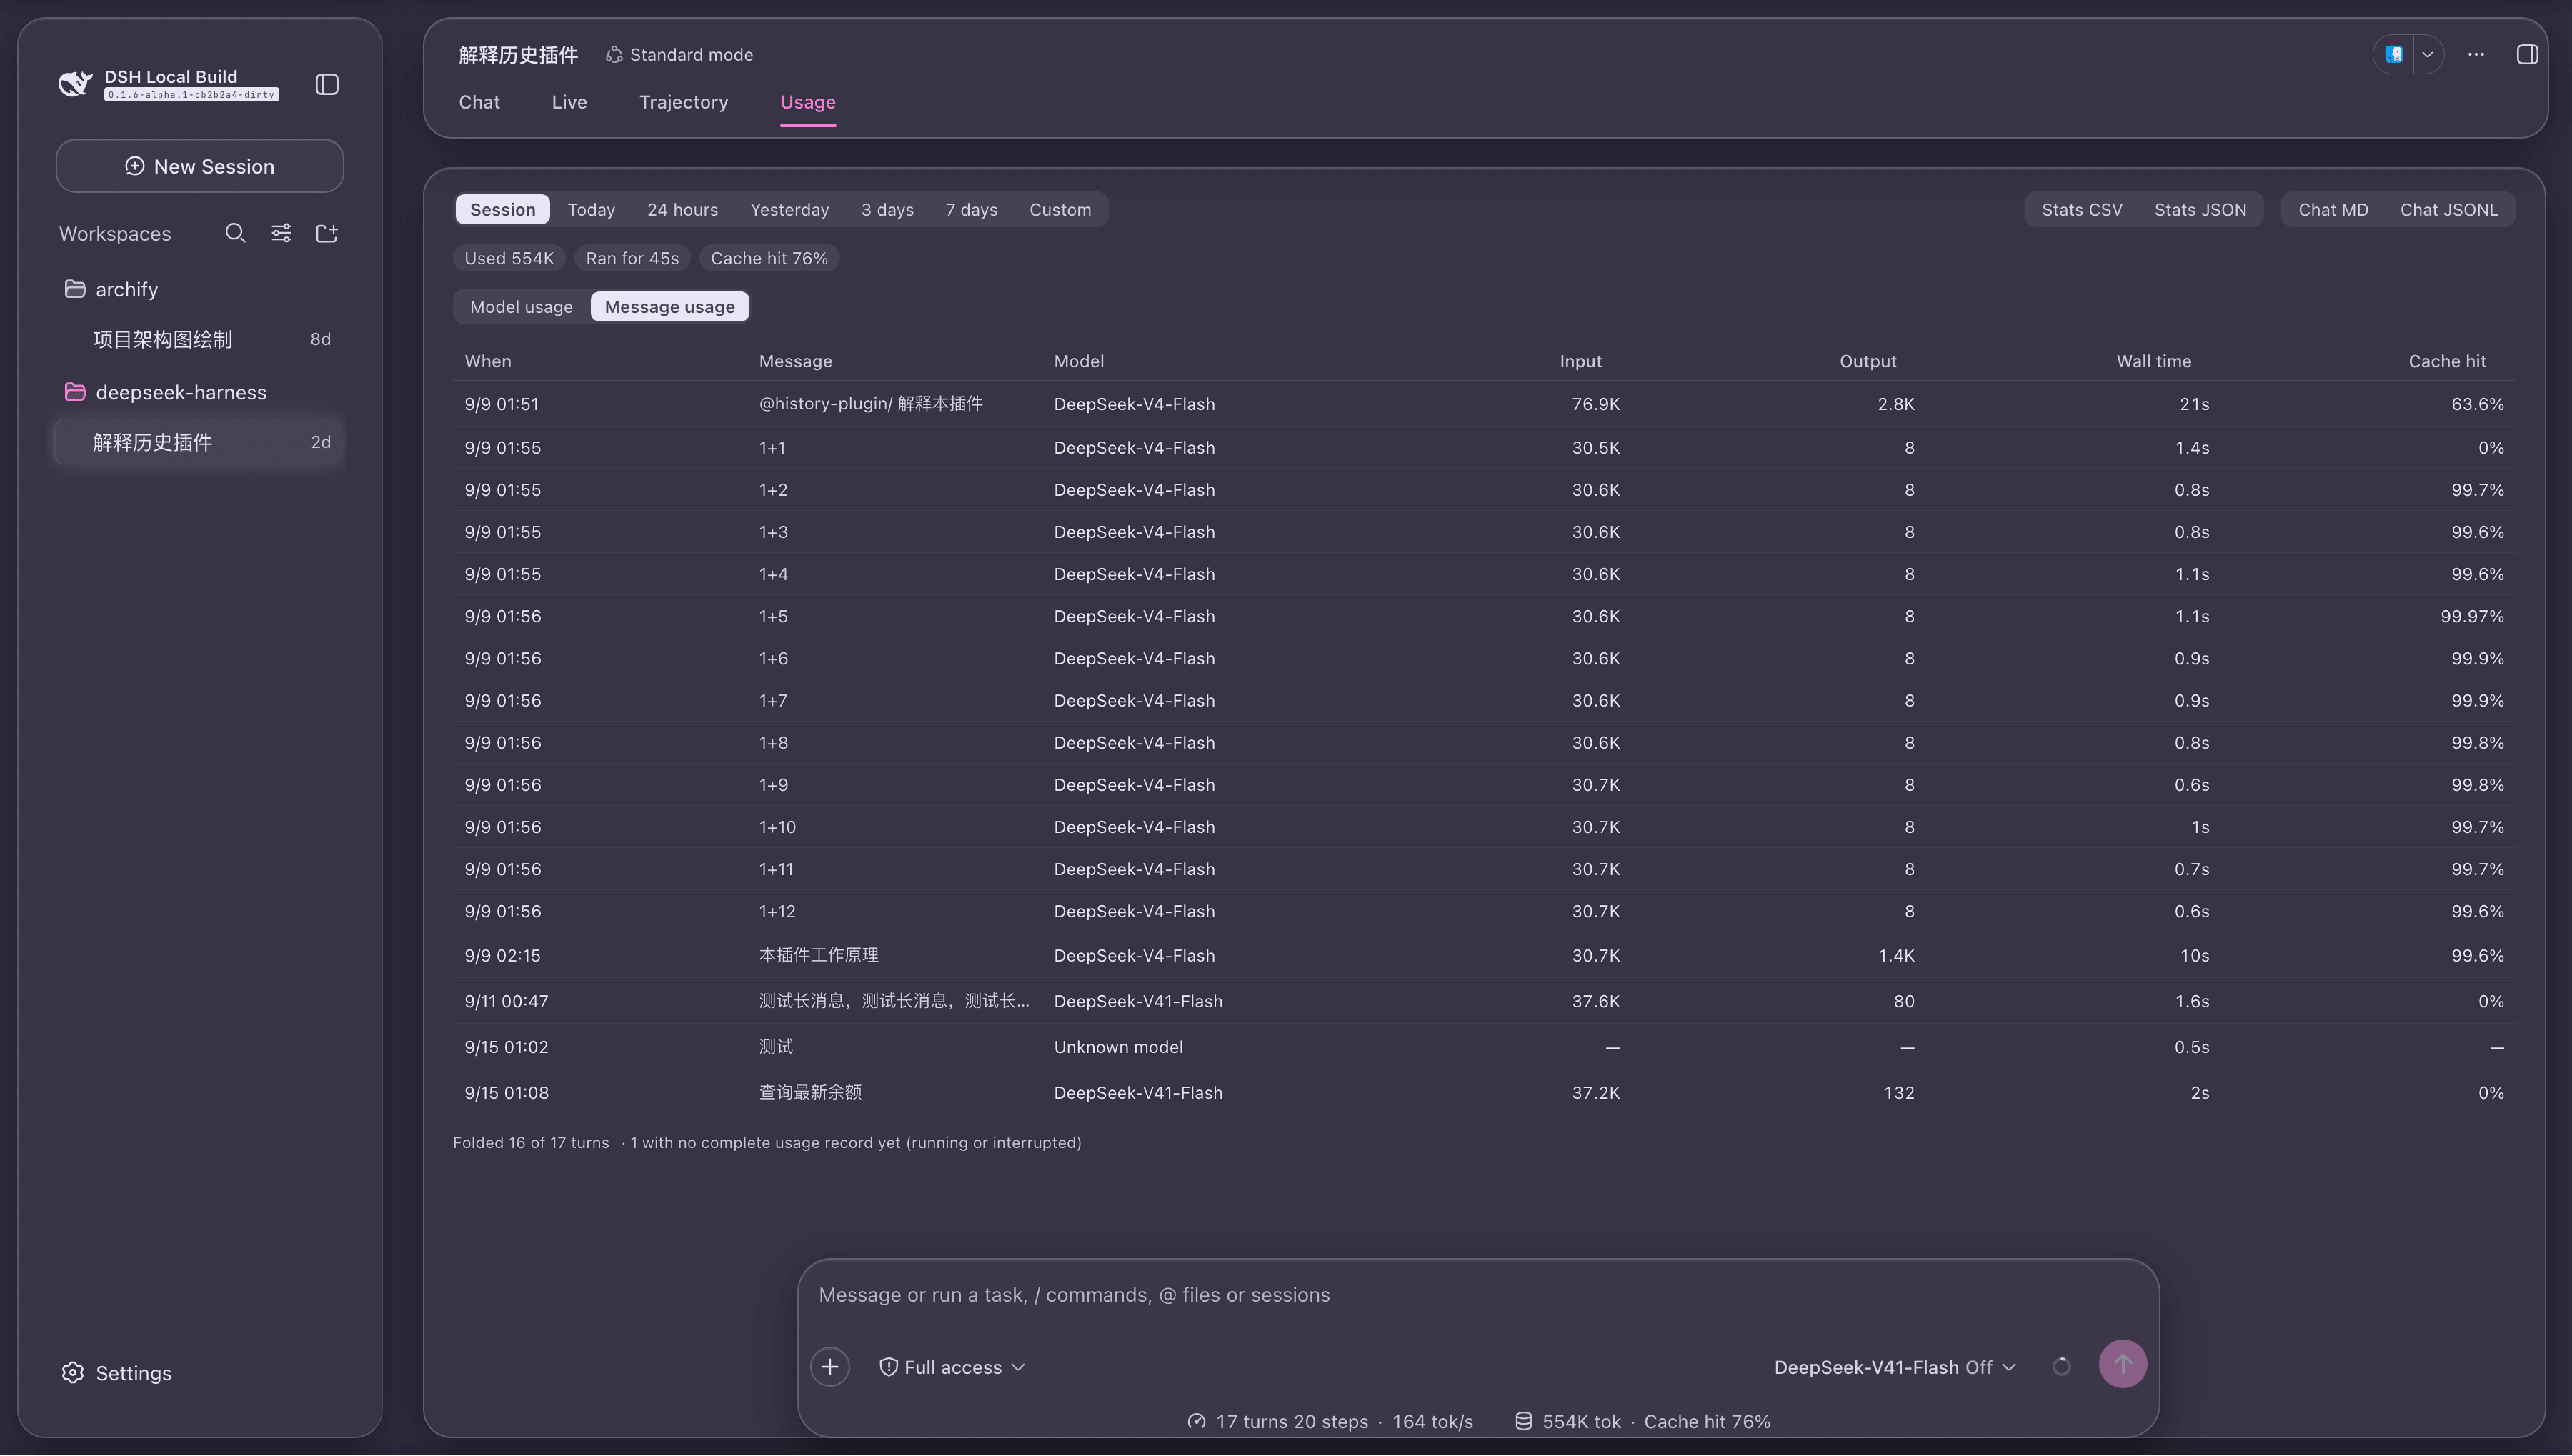Click the DSH whale logo

coord(75,84)
